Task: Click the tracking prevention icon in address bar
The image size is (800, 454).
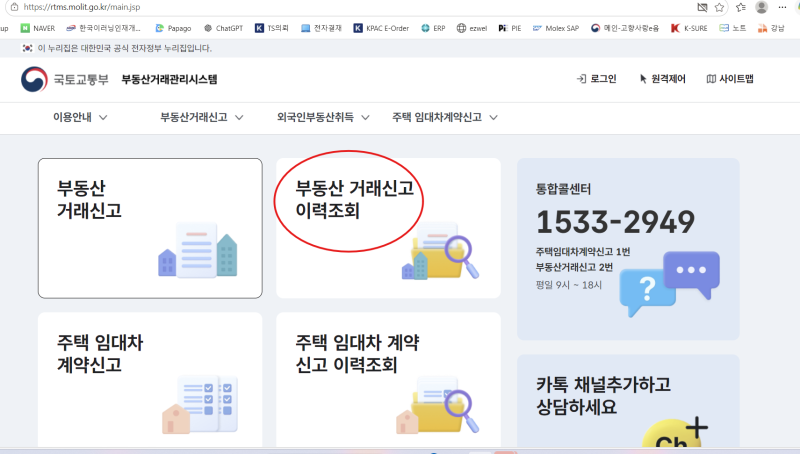Action: pyautogui.click(x=703, y=7)
